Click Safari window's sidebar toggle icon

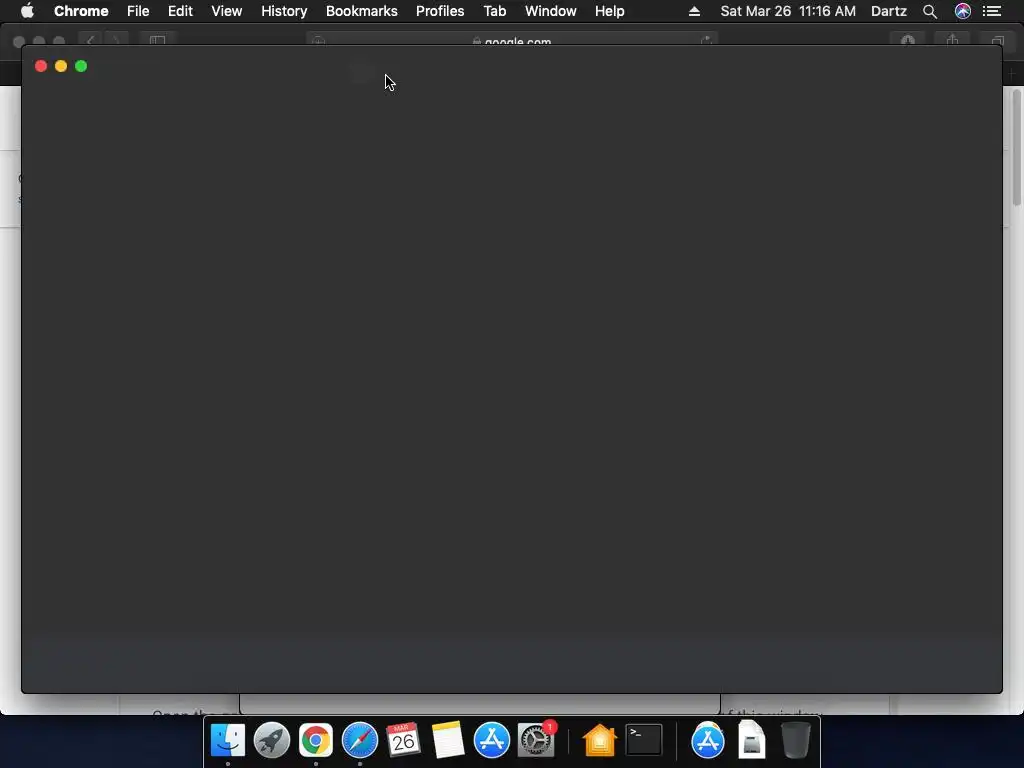tap(157, 40)
